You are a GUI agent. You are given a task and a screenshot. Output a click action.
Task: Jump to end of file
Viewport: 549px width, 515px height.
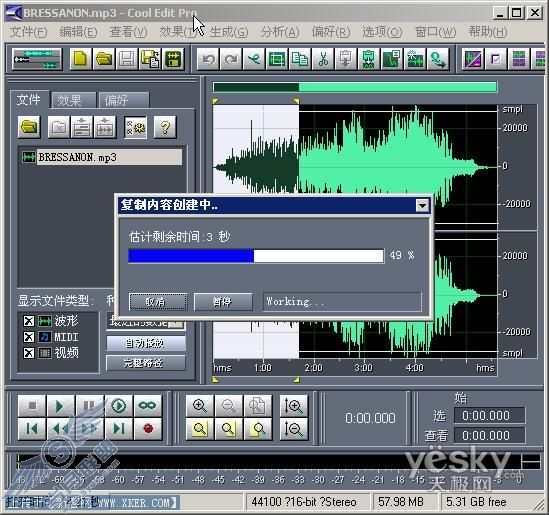tap(119, 429)
